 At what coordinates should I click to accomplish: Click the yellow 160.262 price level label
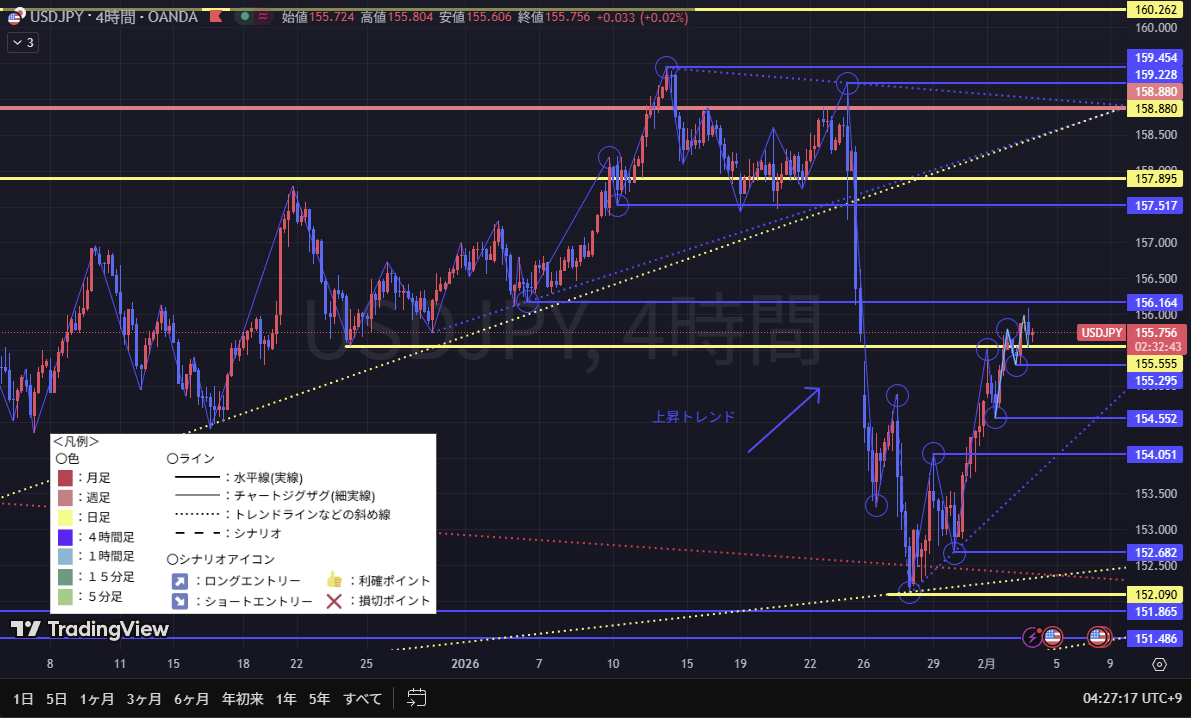click(1153, 9)
